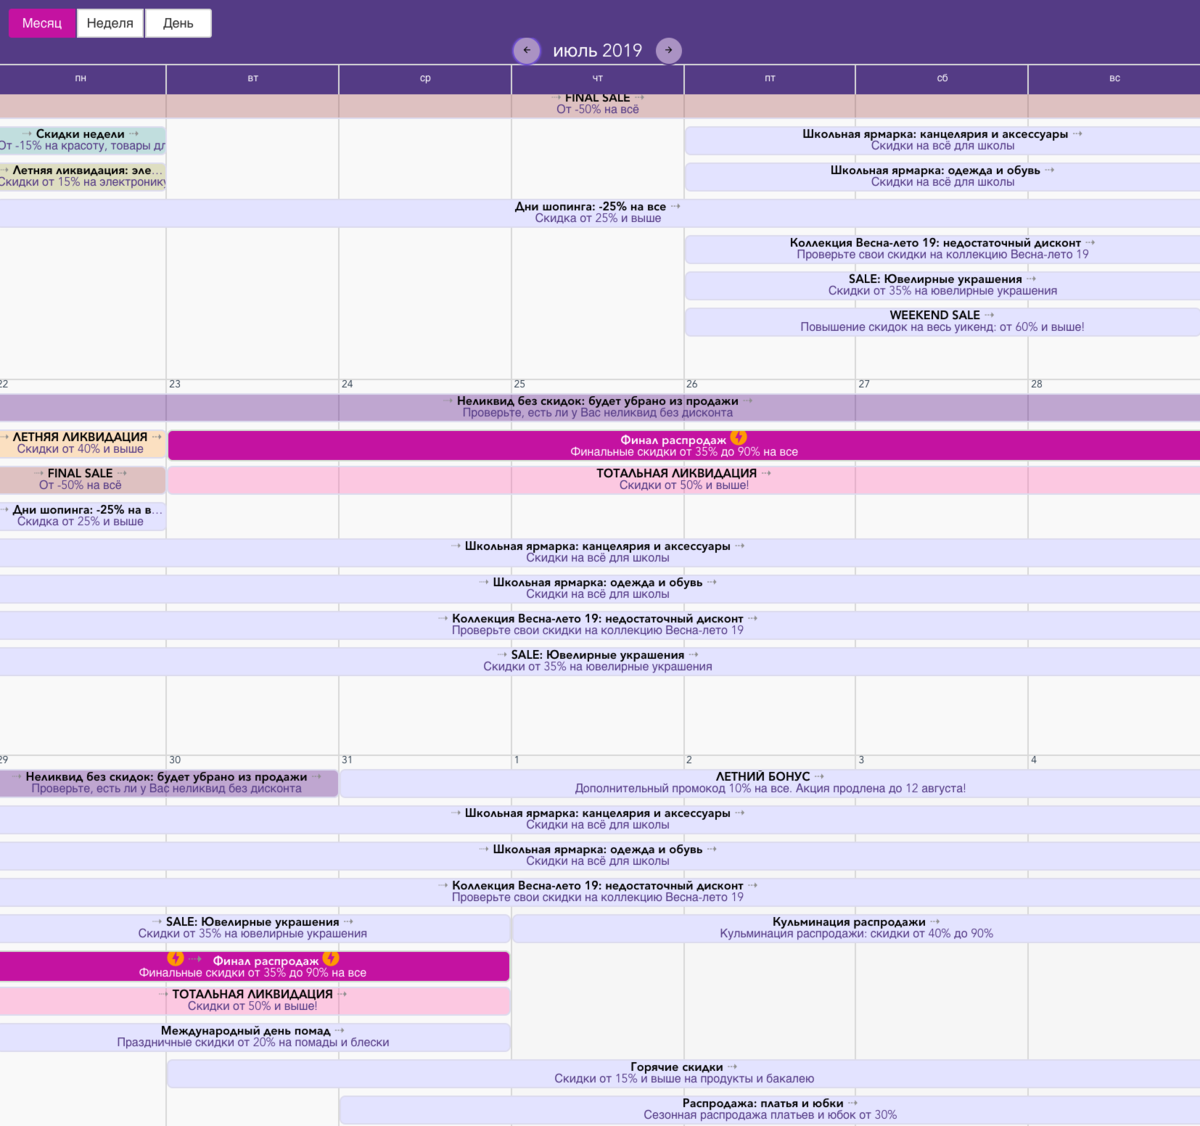Click the июль 2019 month title

598,50
